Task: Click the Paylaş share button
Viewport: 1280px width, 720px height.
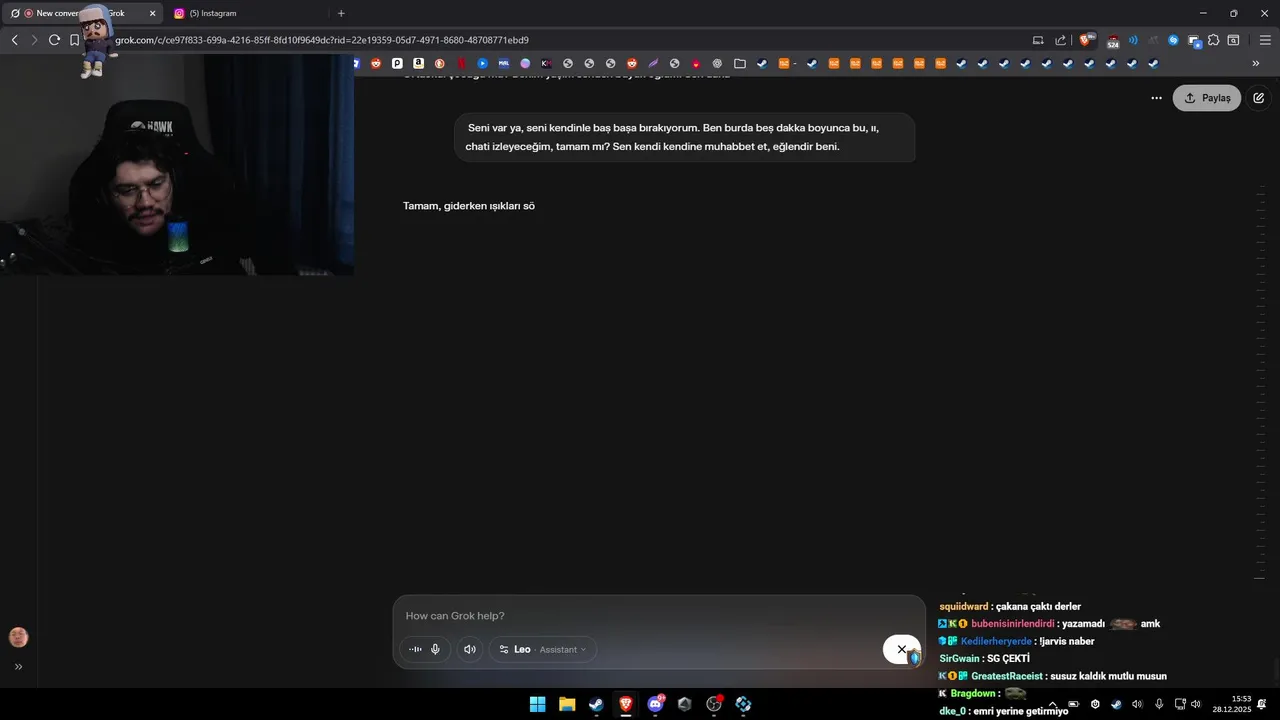Action: coord(1207,98)
